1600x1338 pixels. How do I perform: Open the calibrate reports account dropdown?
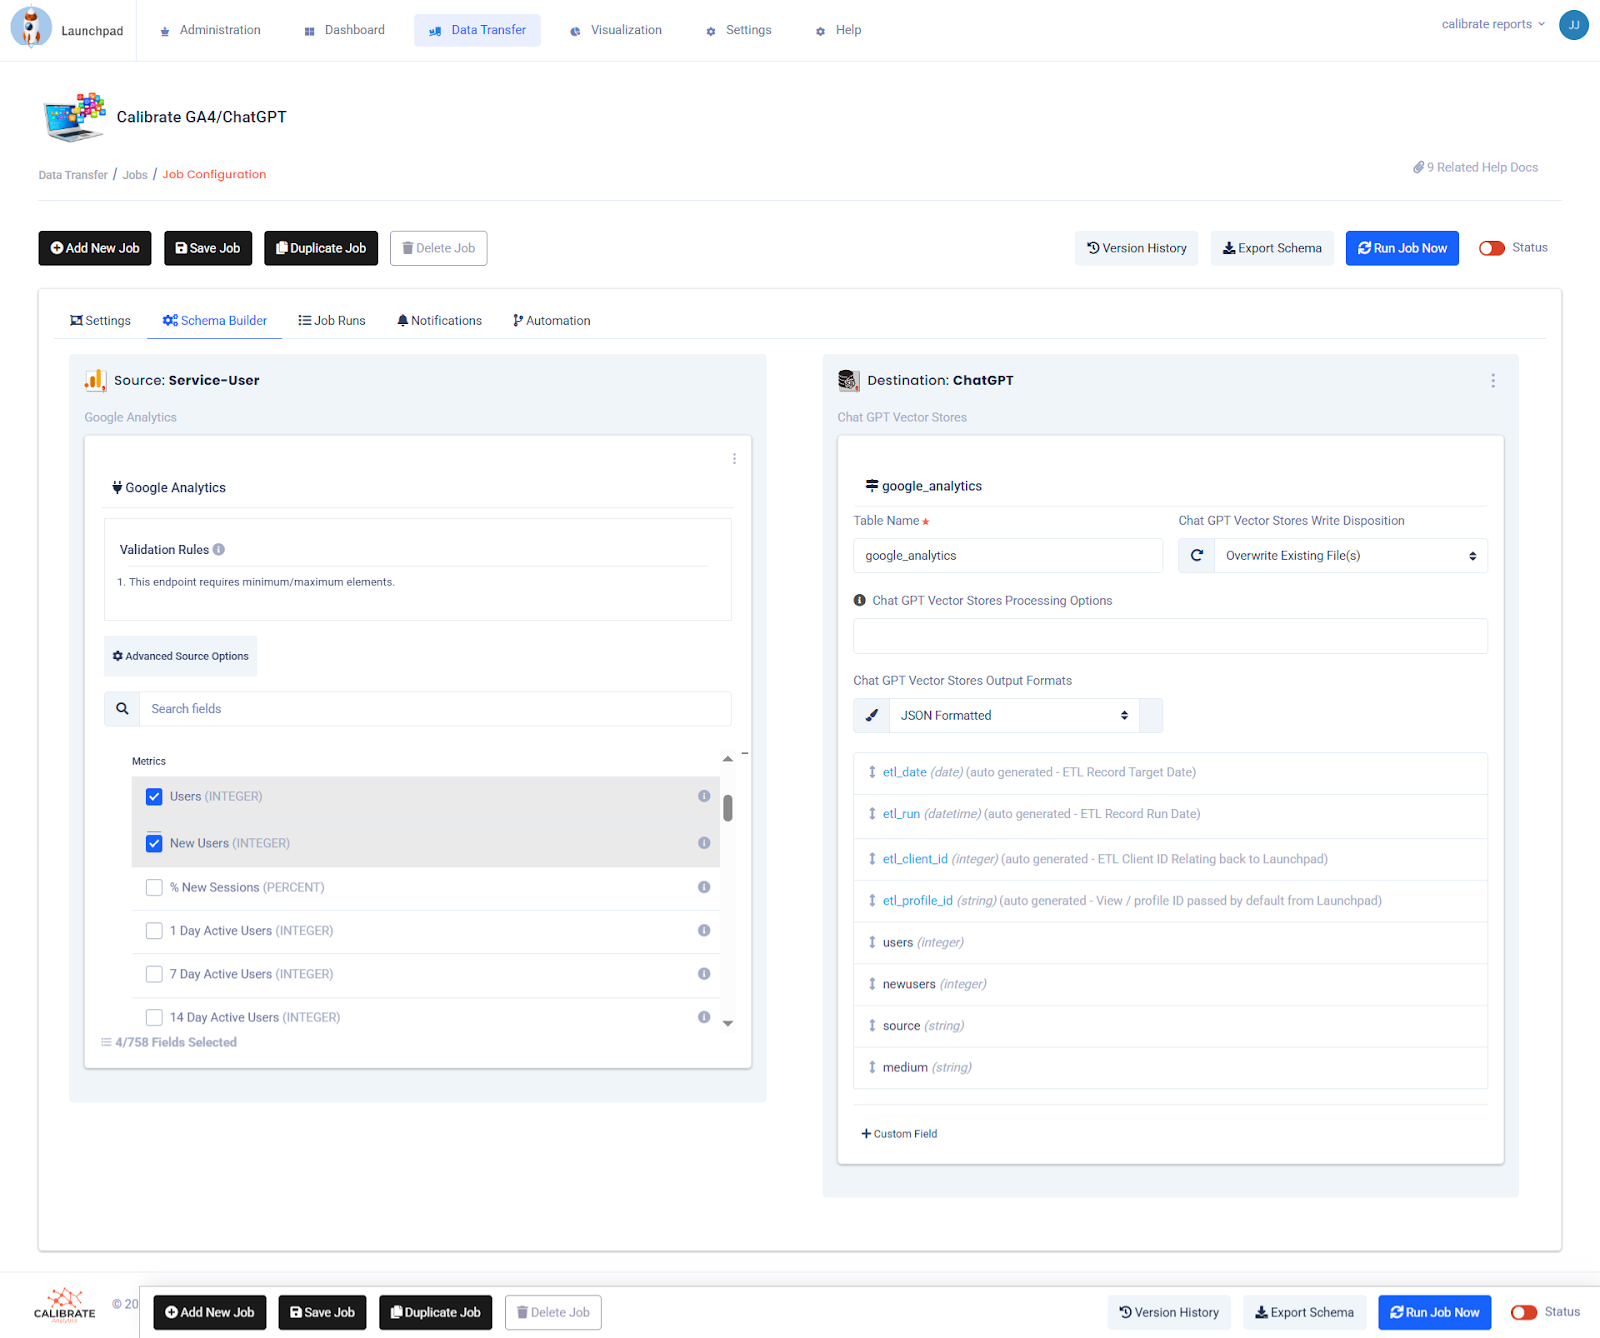pyautogui.click(x=1493, y=24)
